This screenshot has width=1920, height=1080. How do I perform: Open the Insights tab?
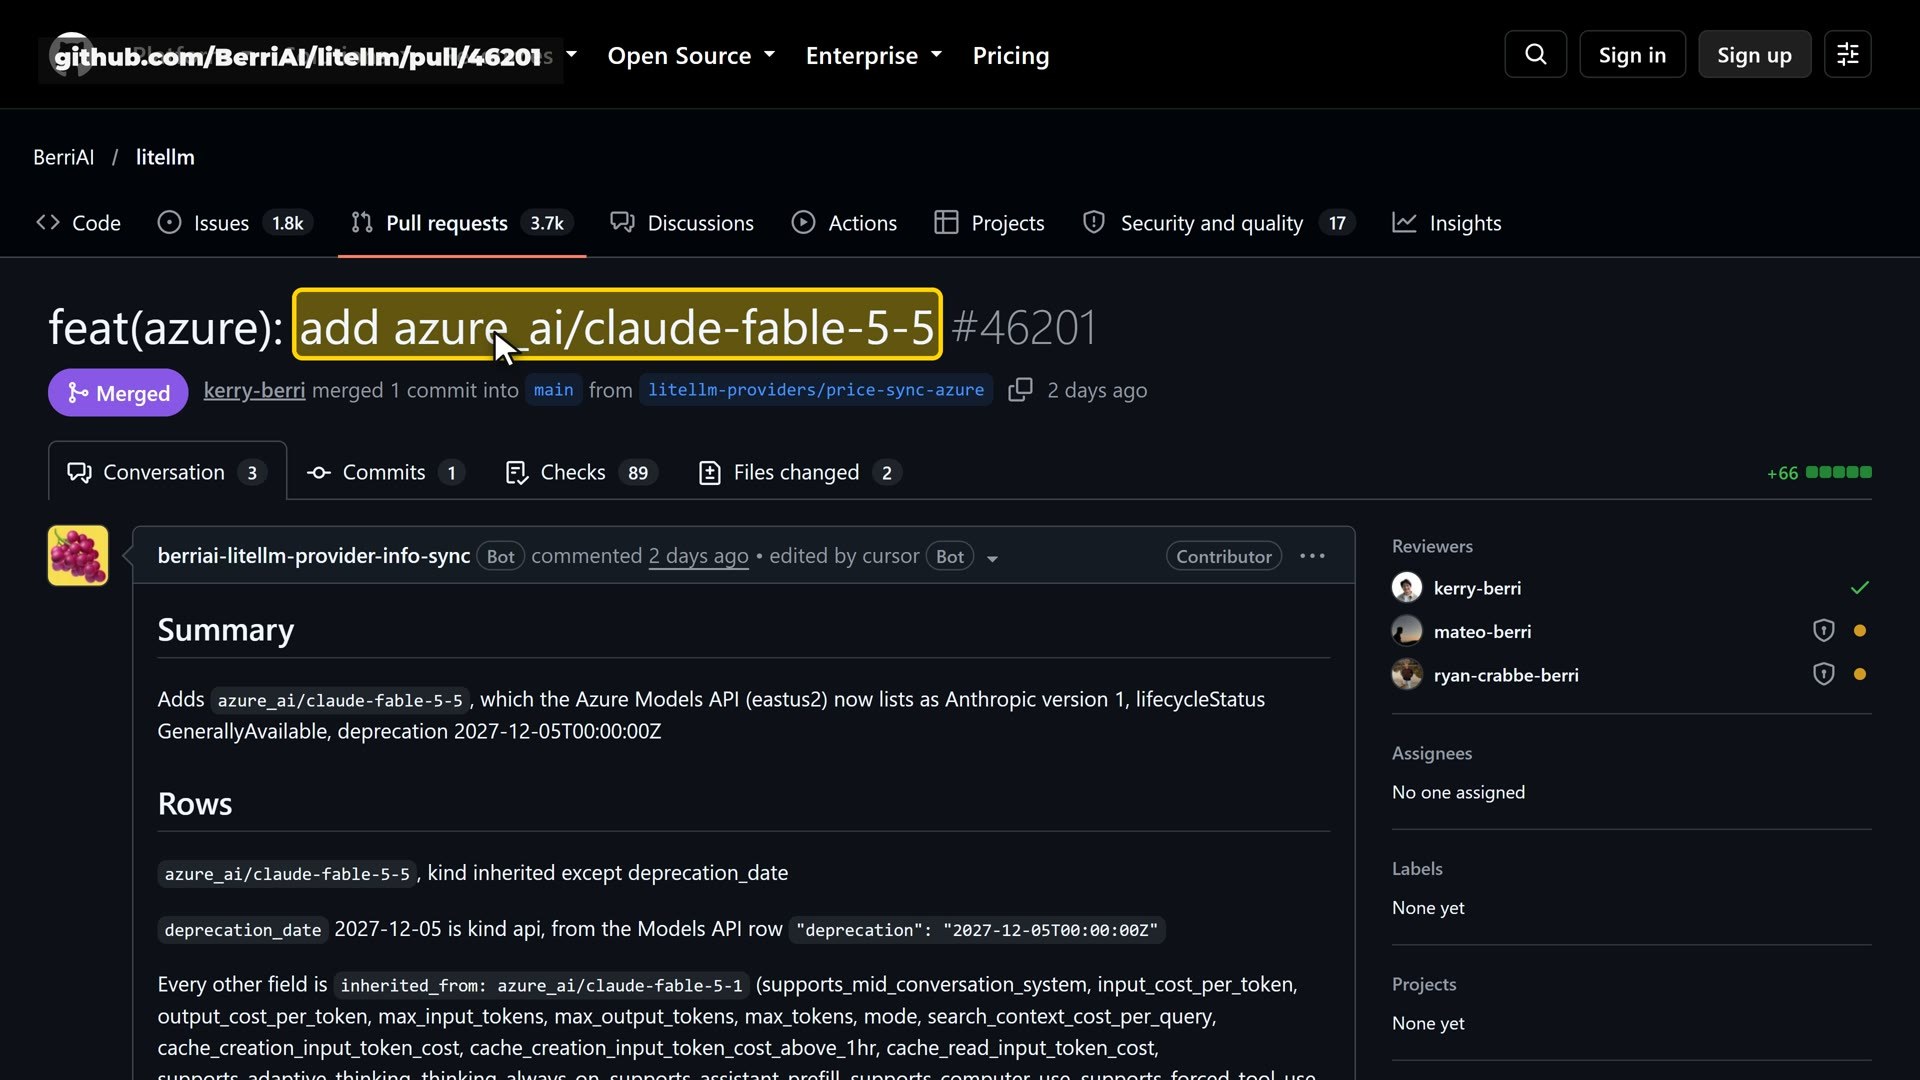tap(1447, 223)
